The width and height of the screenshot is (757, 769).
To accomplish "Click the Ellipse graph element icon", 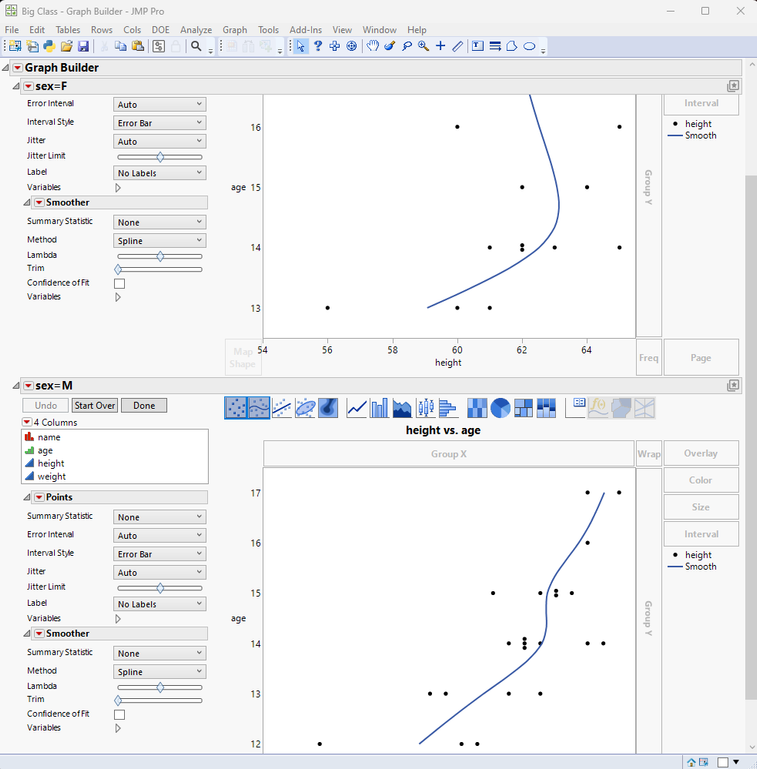I will (305, 408).
